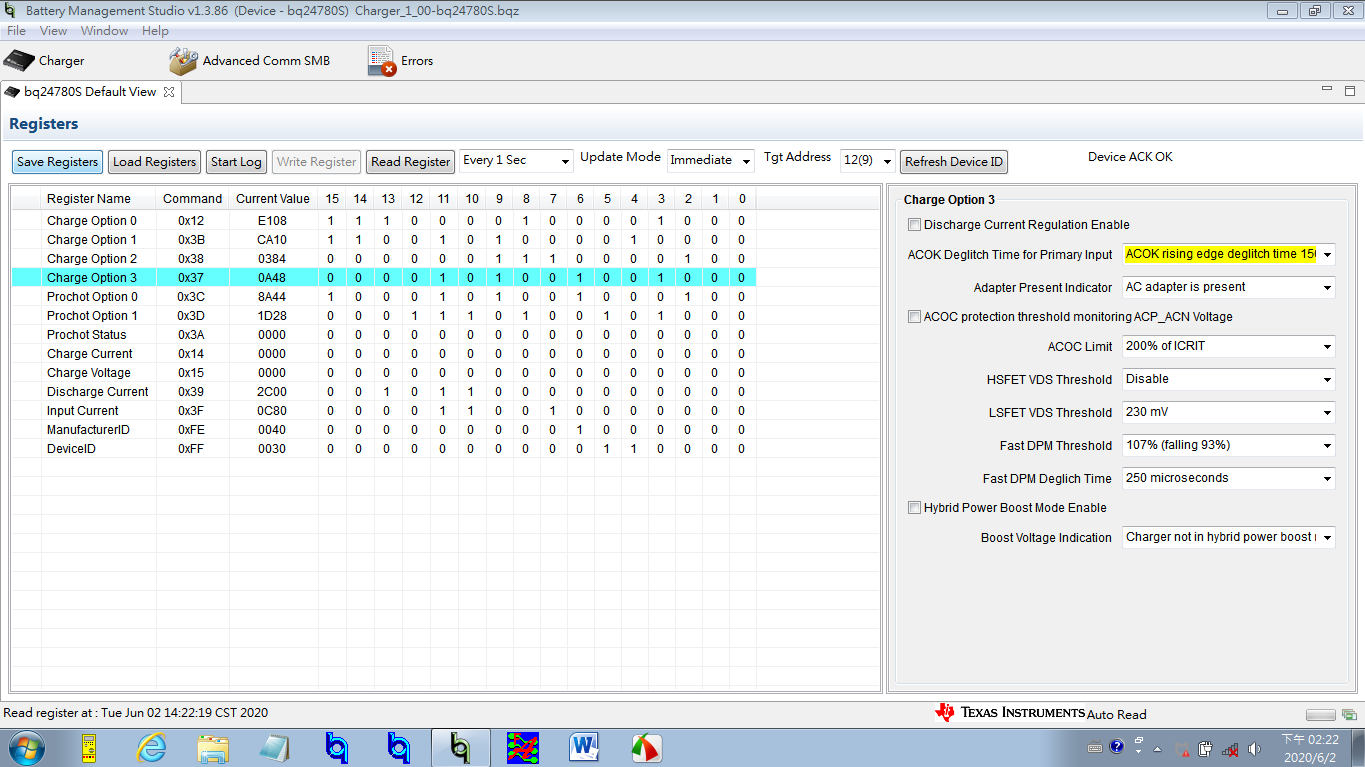Open the Charger view from the toolbar
This screenshot has height=767, width=1365.
[44, 61]
